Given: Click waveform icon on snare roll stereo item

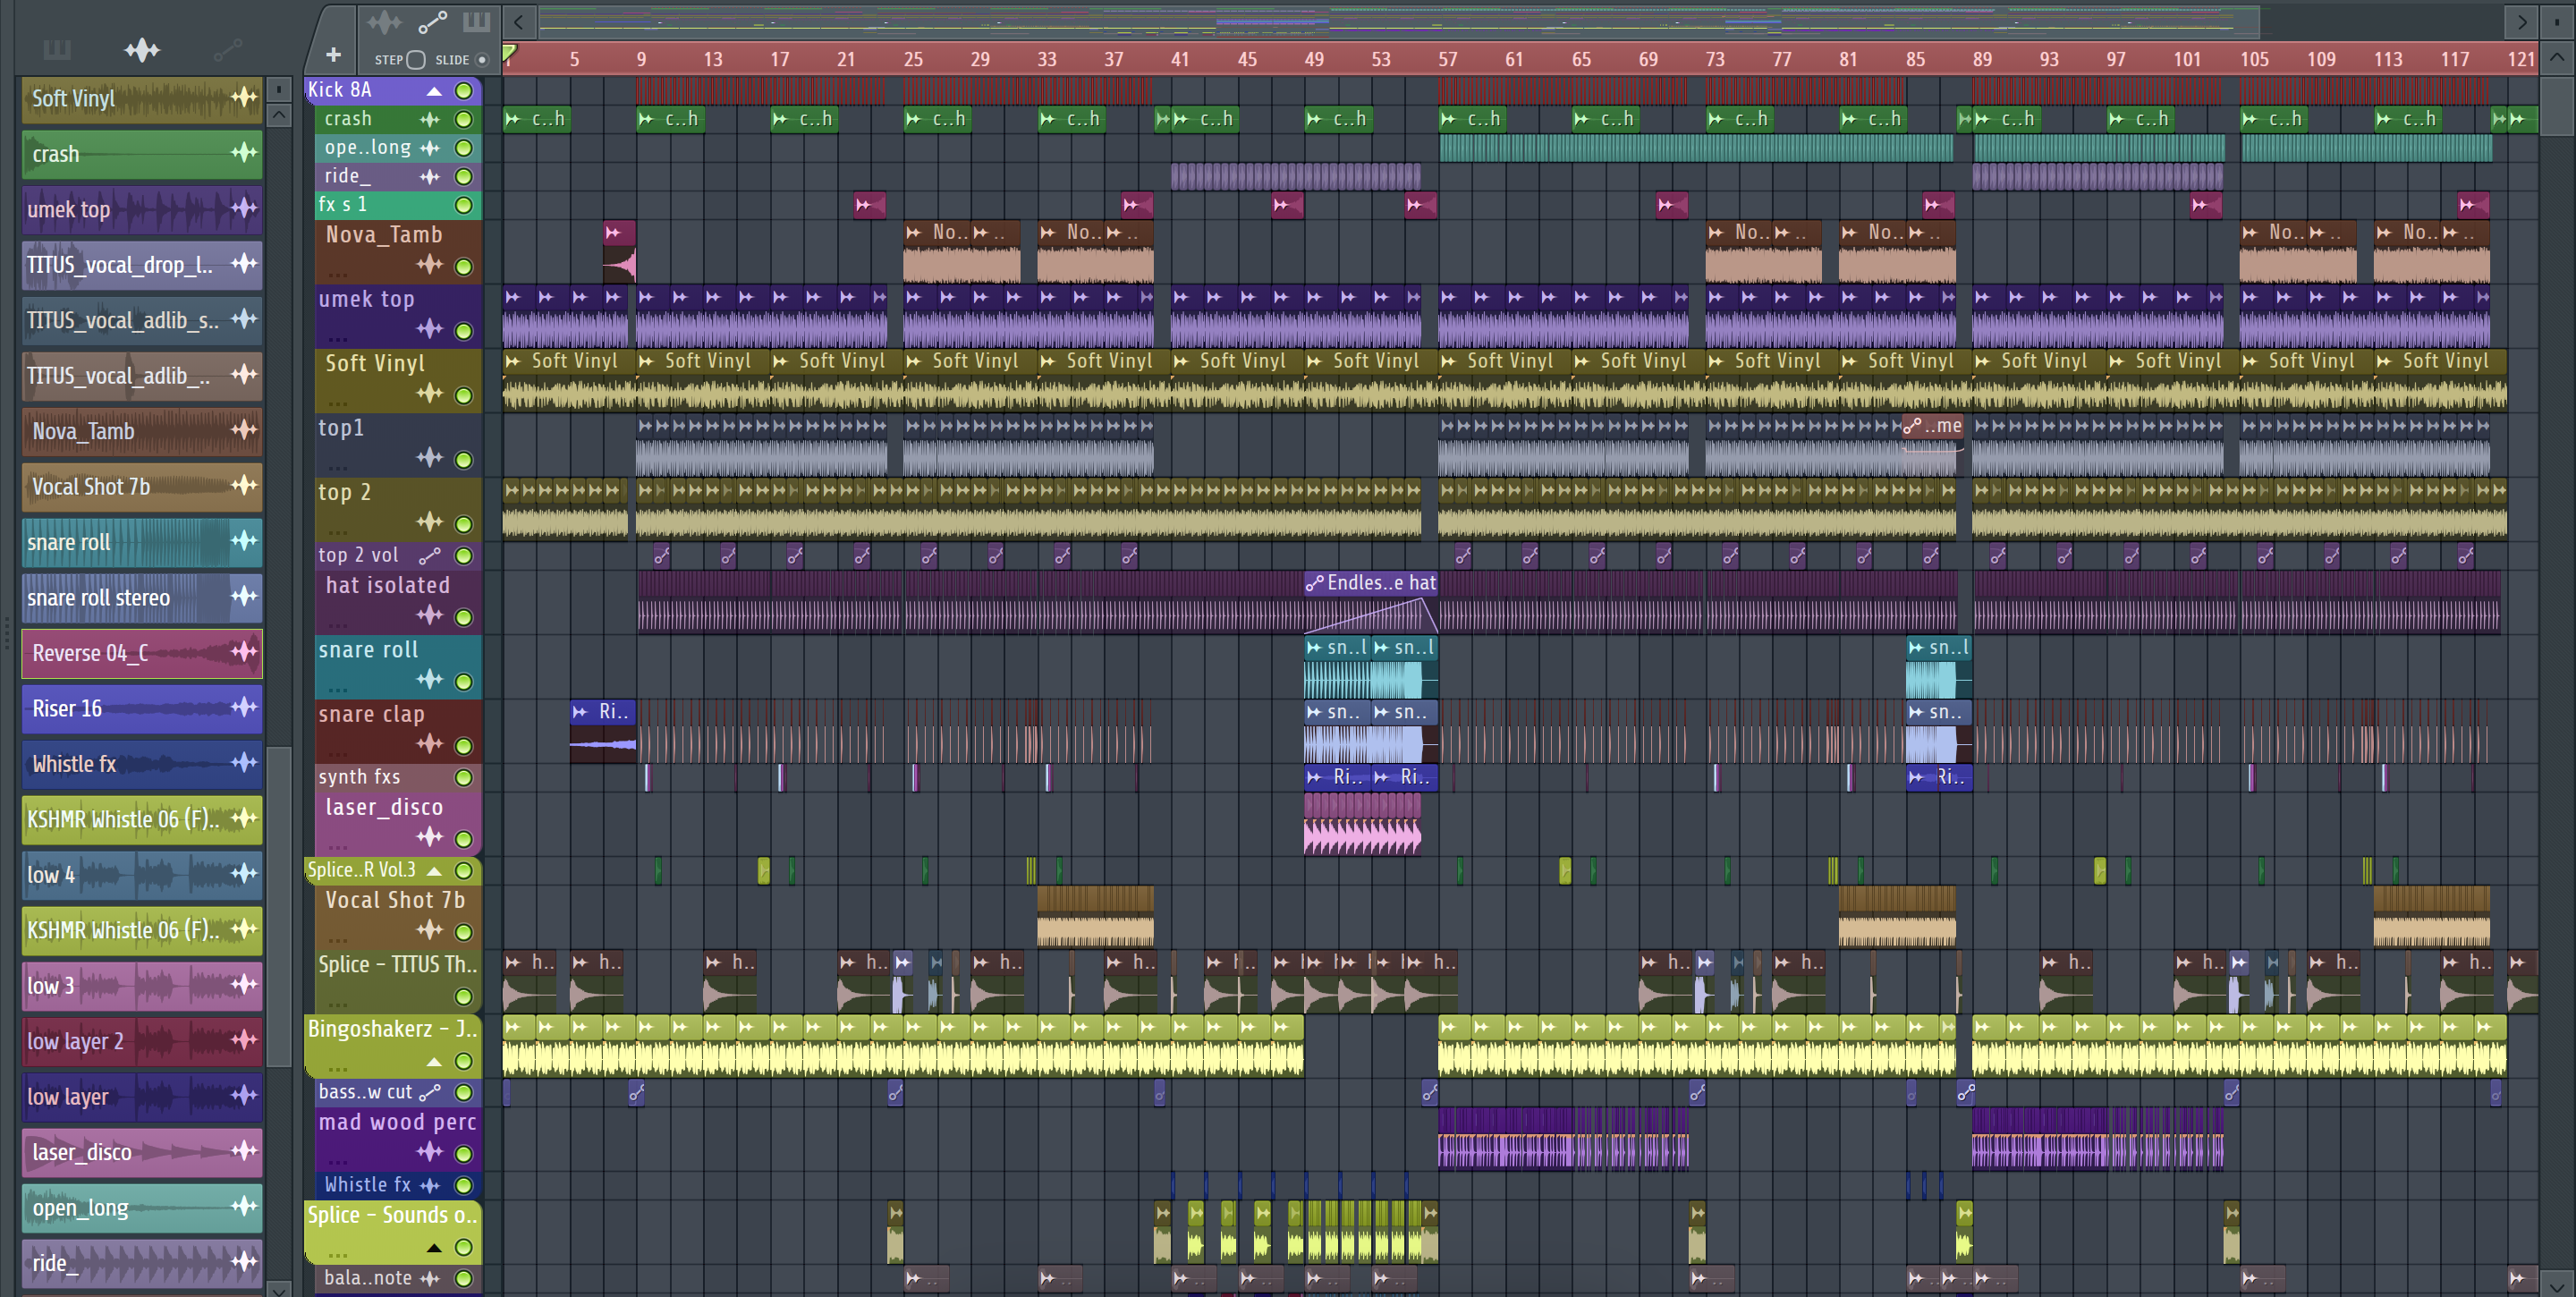Looking at the screenshot, I should 244,596.
